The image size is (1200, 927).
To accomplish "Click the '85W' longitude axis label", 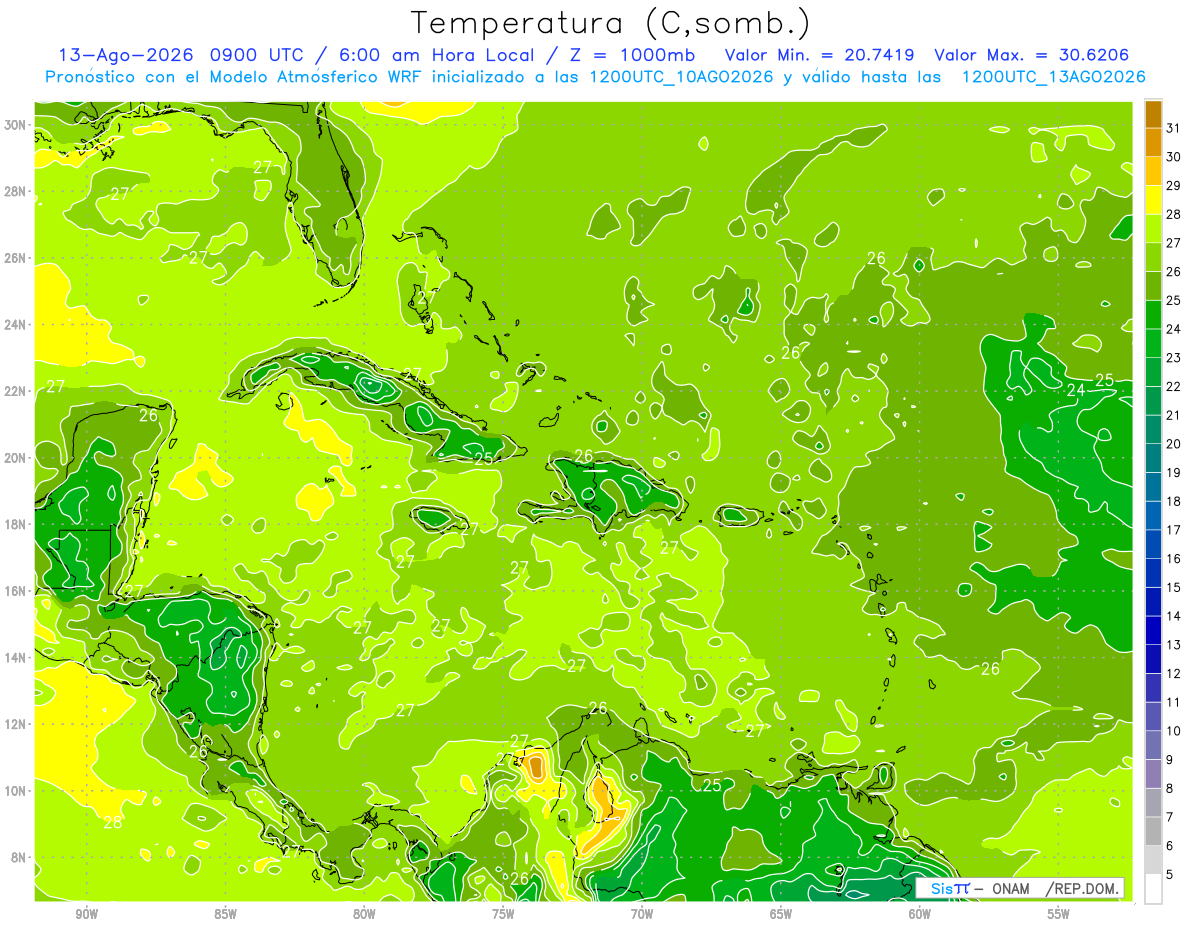I will tap(225, 914).
